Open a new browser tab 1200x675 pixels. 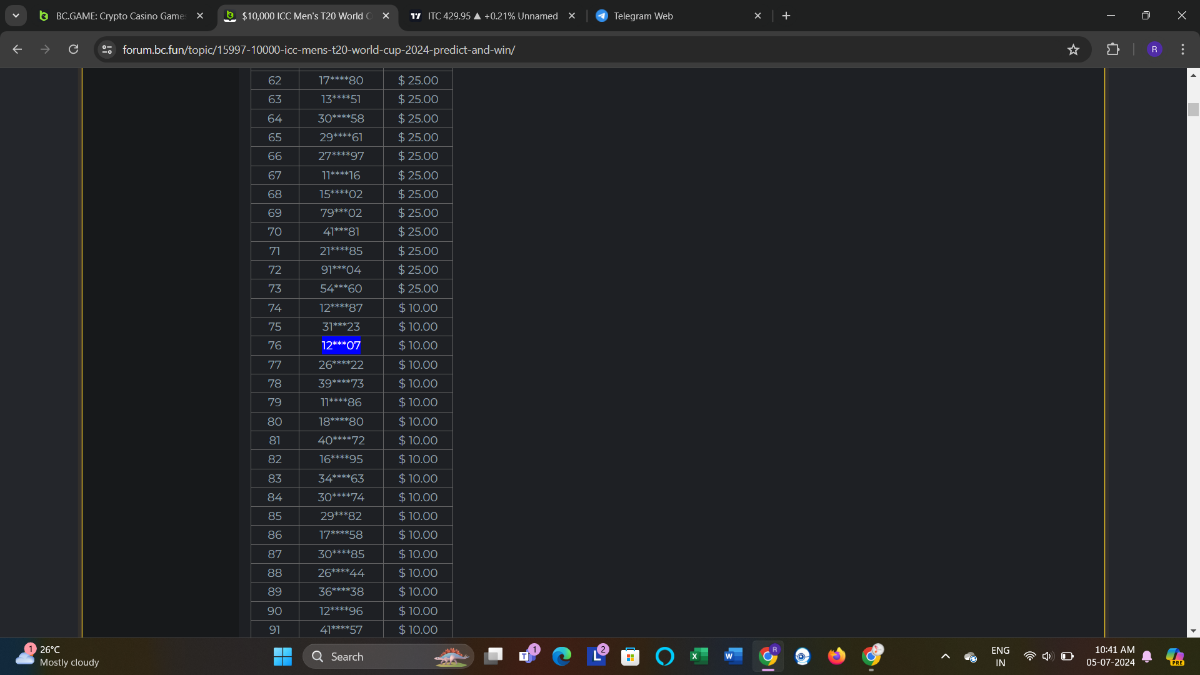click(786, 16)
